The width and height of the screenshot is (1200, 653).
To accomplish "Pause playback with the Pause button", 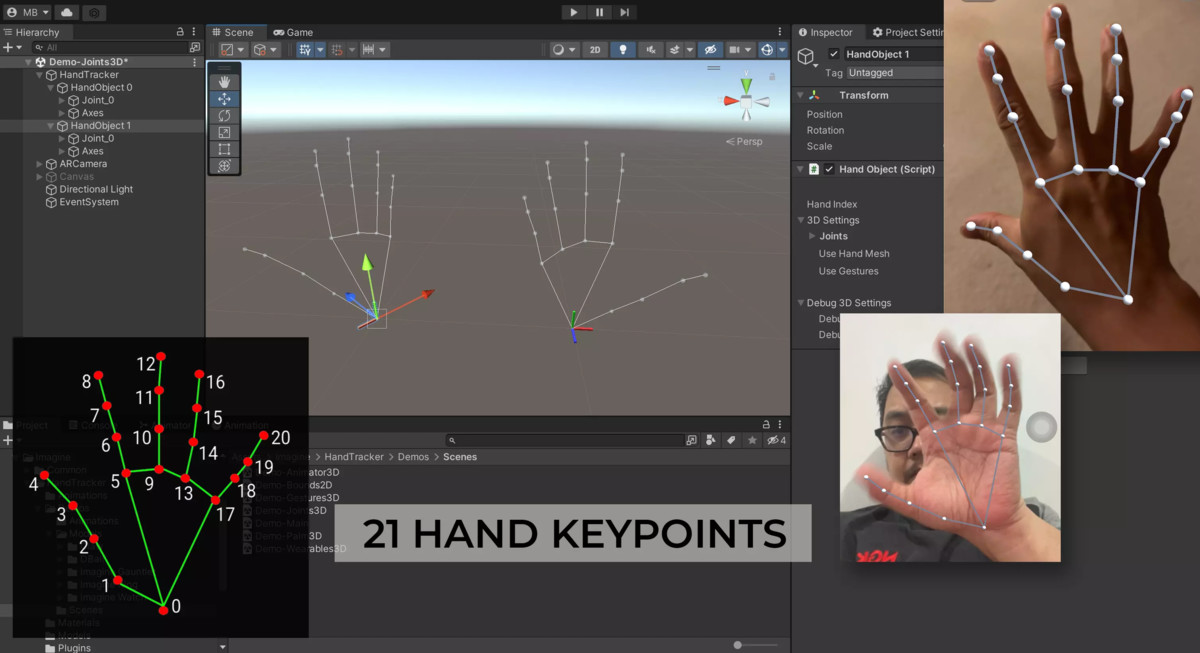I will point(597,12).
